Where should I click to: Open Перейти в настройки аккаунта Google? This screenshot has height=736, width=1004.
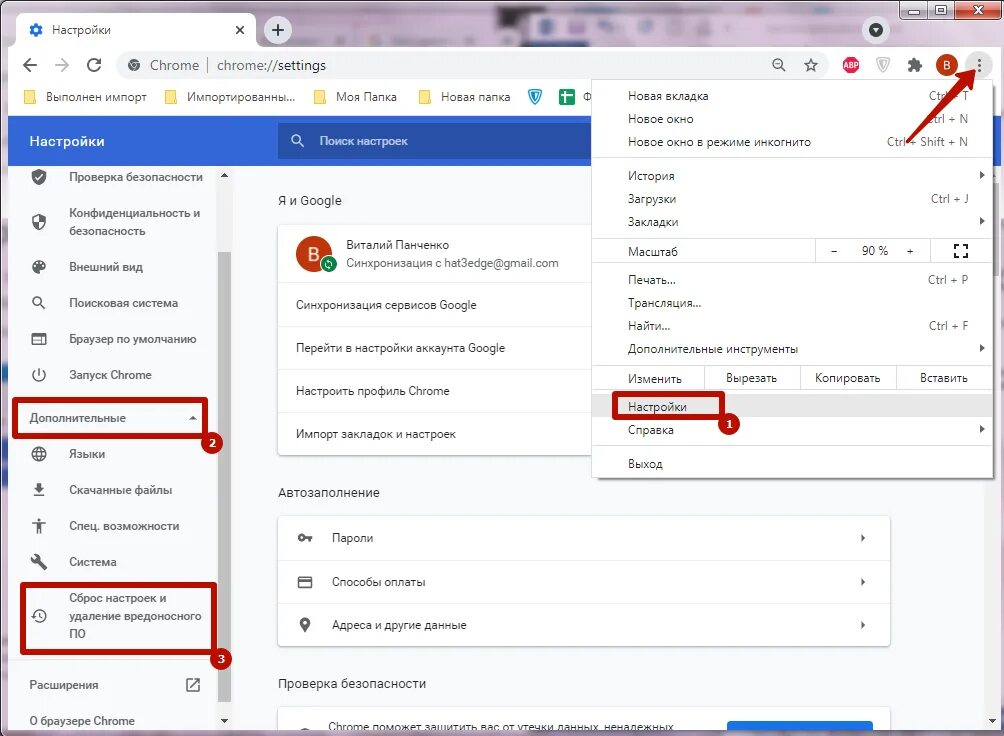coord(434,348)
